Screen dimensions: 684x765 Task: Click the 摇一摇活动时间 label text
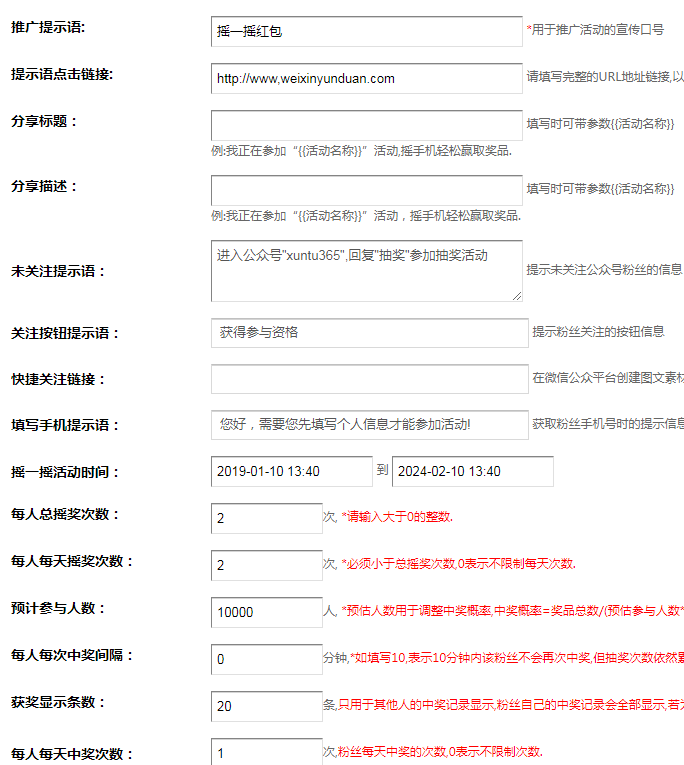click(65, 472)
